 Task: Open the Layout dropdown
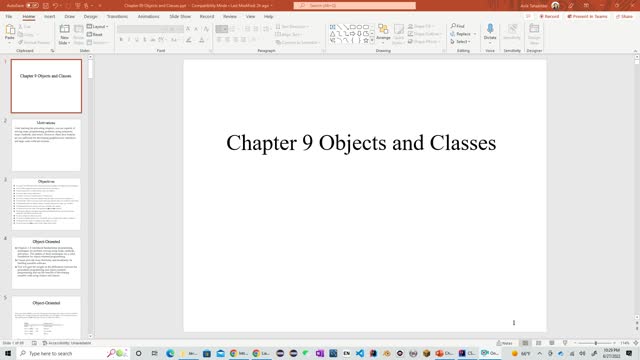point(97,27)
